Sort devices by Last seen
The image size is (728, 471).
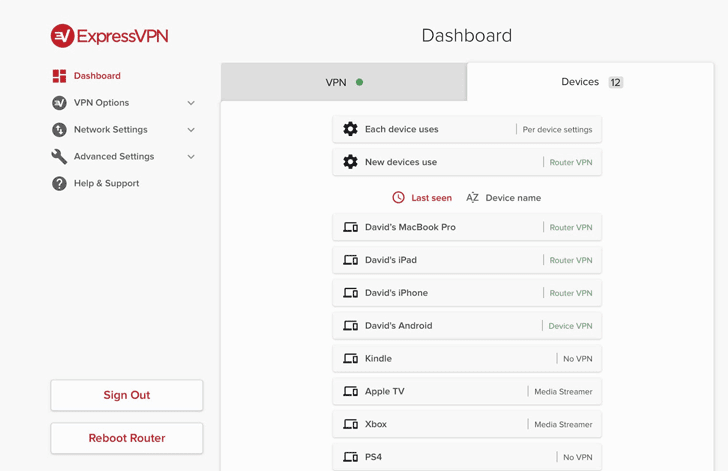431,198
